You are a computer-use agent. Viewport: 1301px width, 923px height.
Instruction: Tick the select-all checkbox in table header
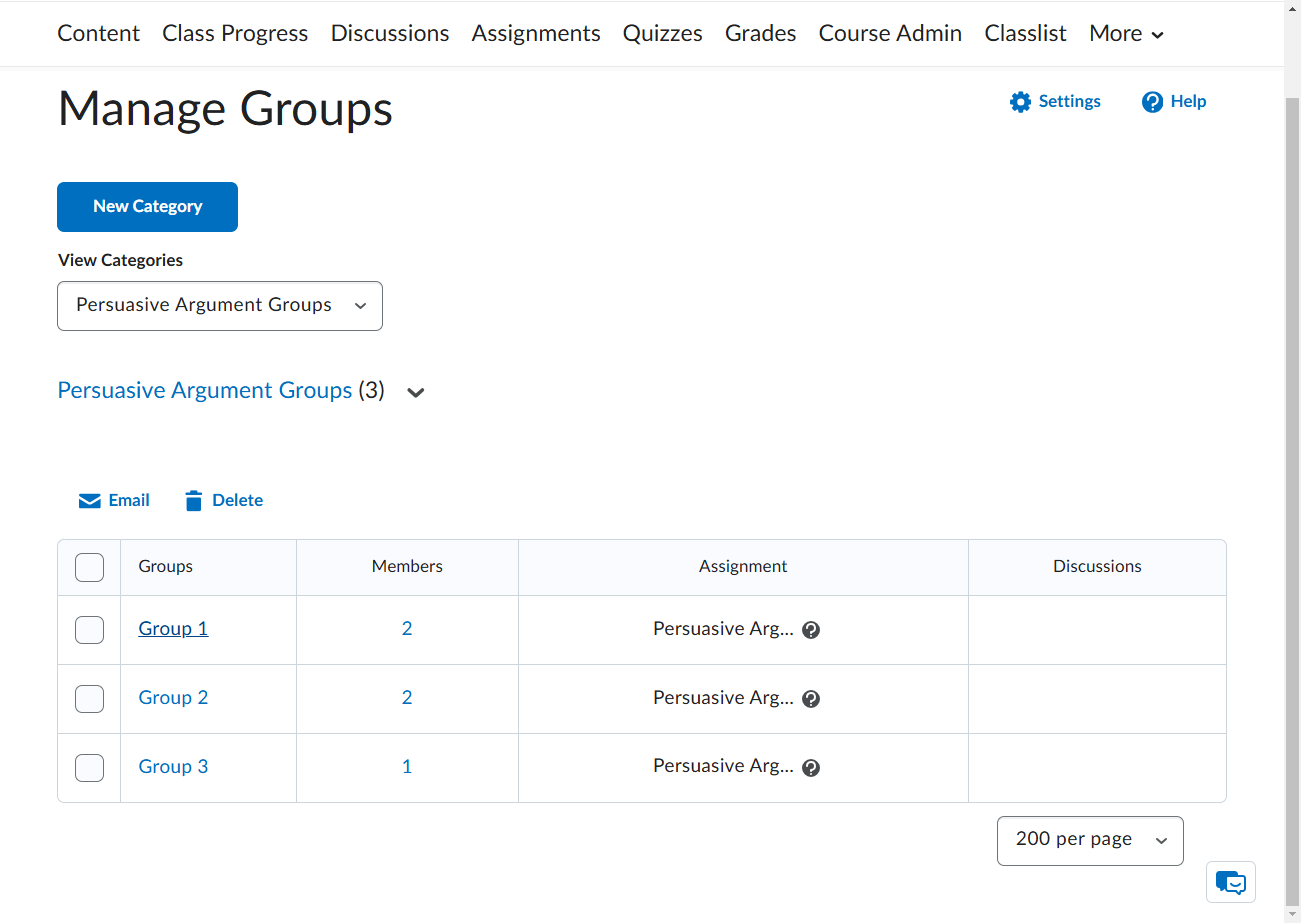click(90, 567)
